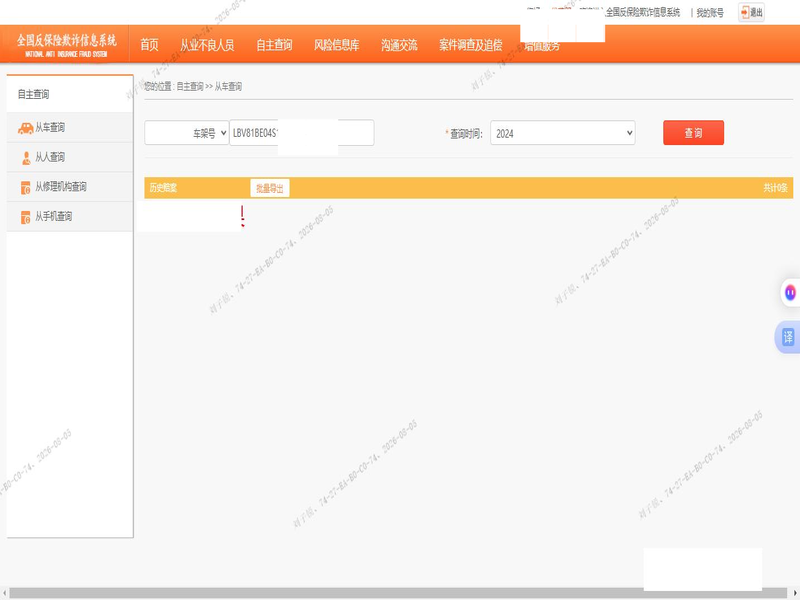Click the VIN input field with LBV81BE04S

click(x=302, y=133)
